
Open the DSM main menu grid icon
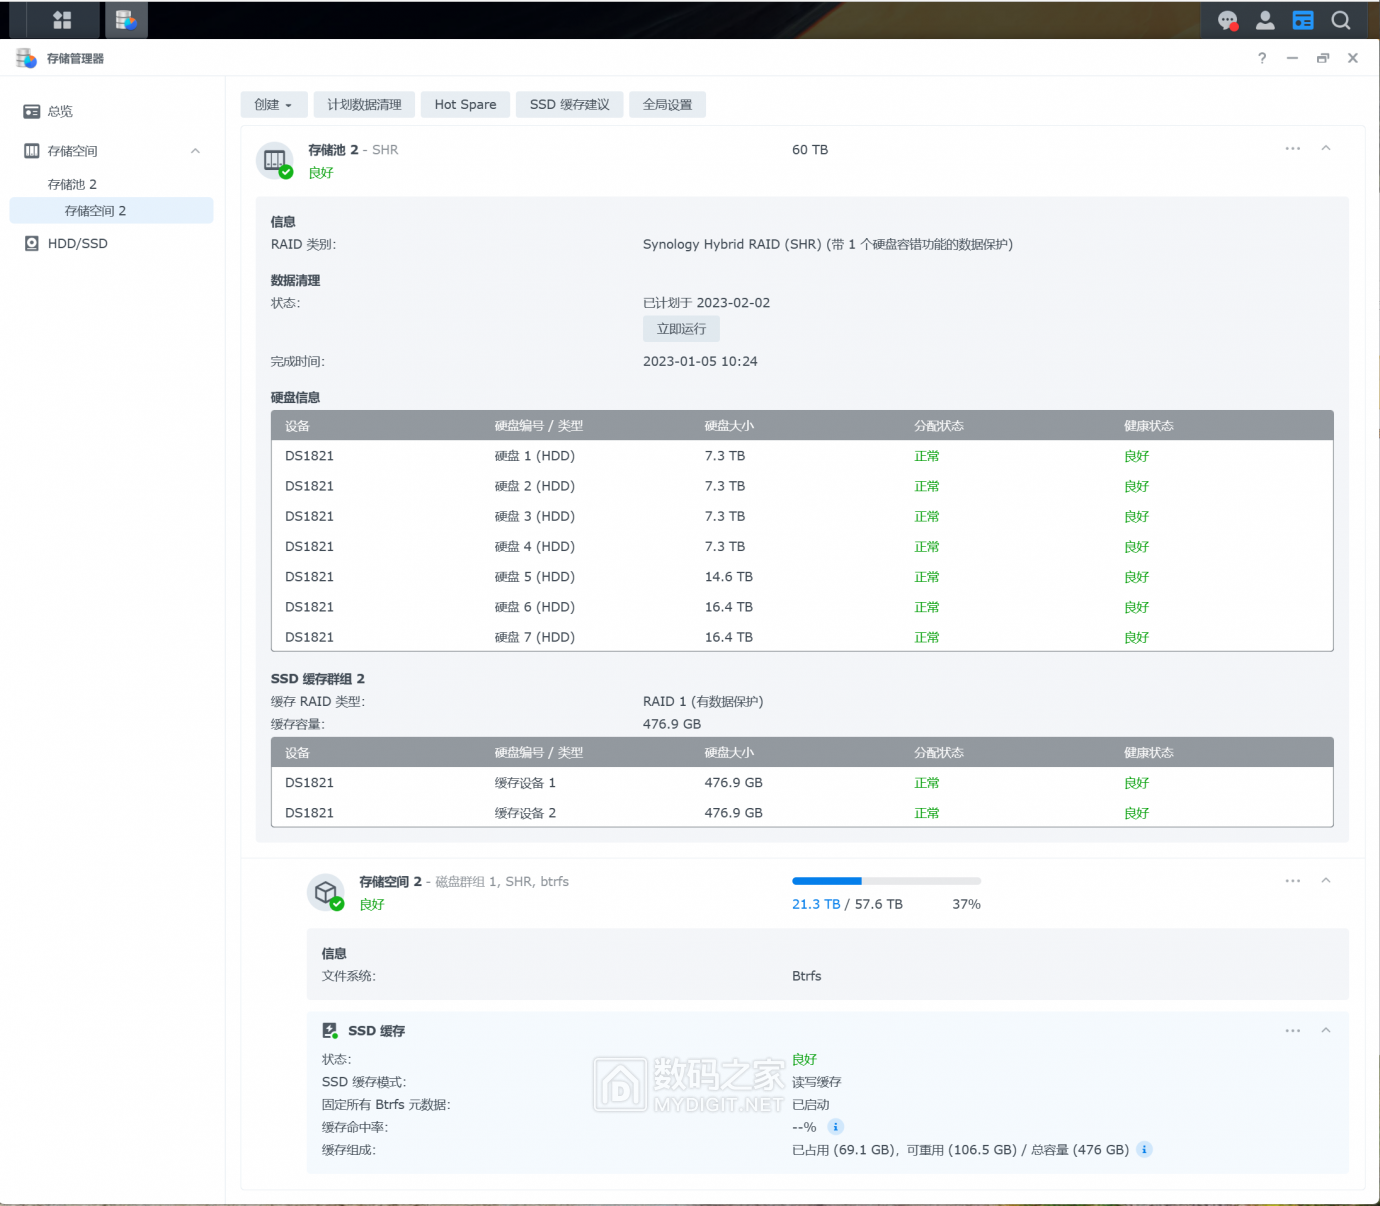click(62, 20)
